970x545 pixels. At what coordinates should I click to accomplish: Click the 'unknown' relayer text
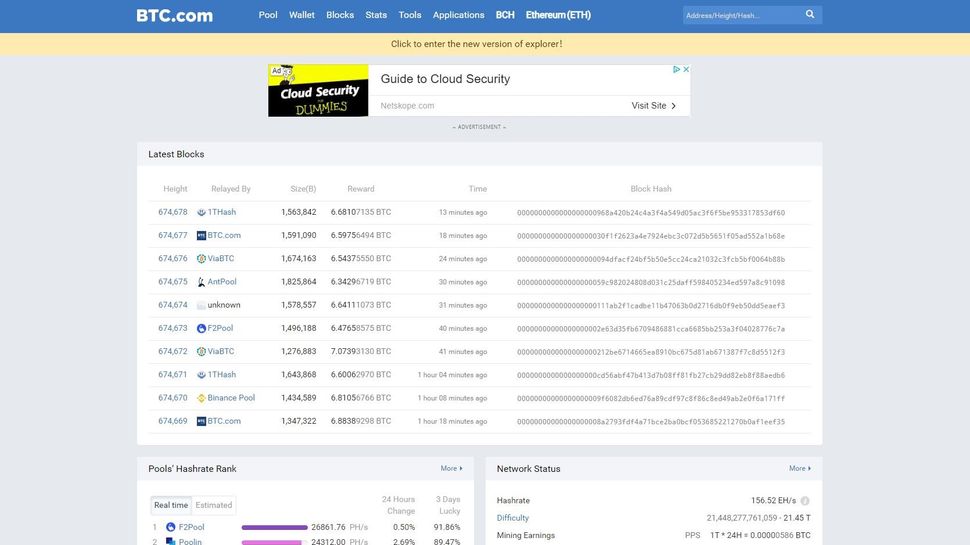click(224, 305)
